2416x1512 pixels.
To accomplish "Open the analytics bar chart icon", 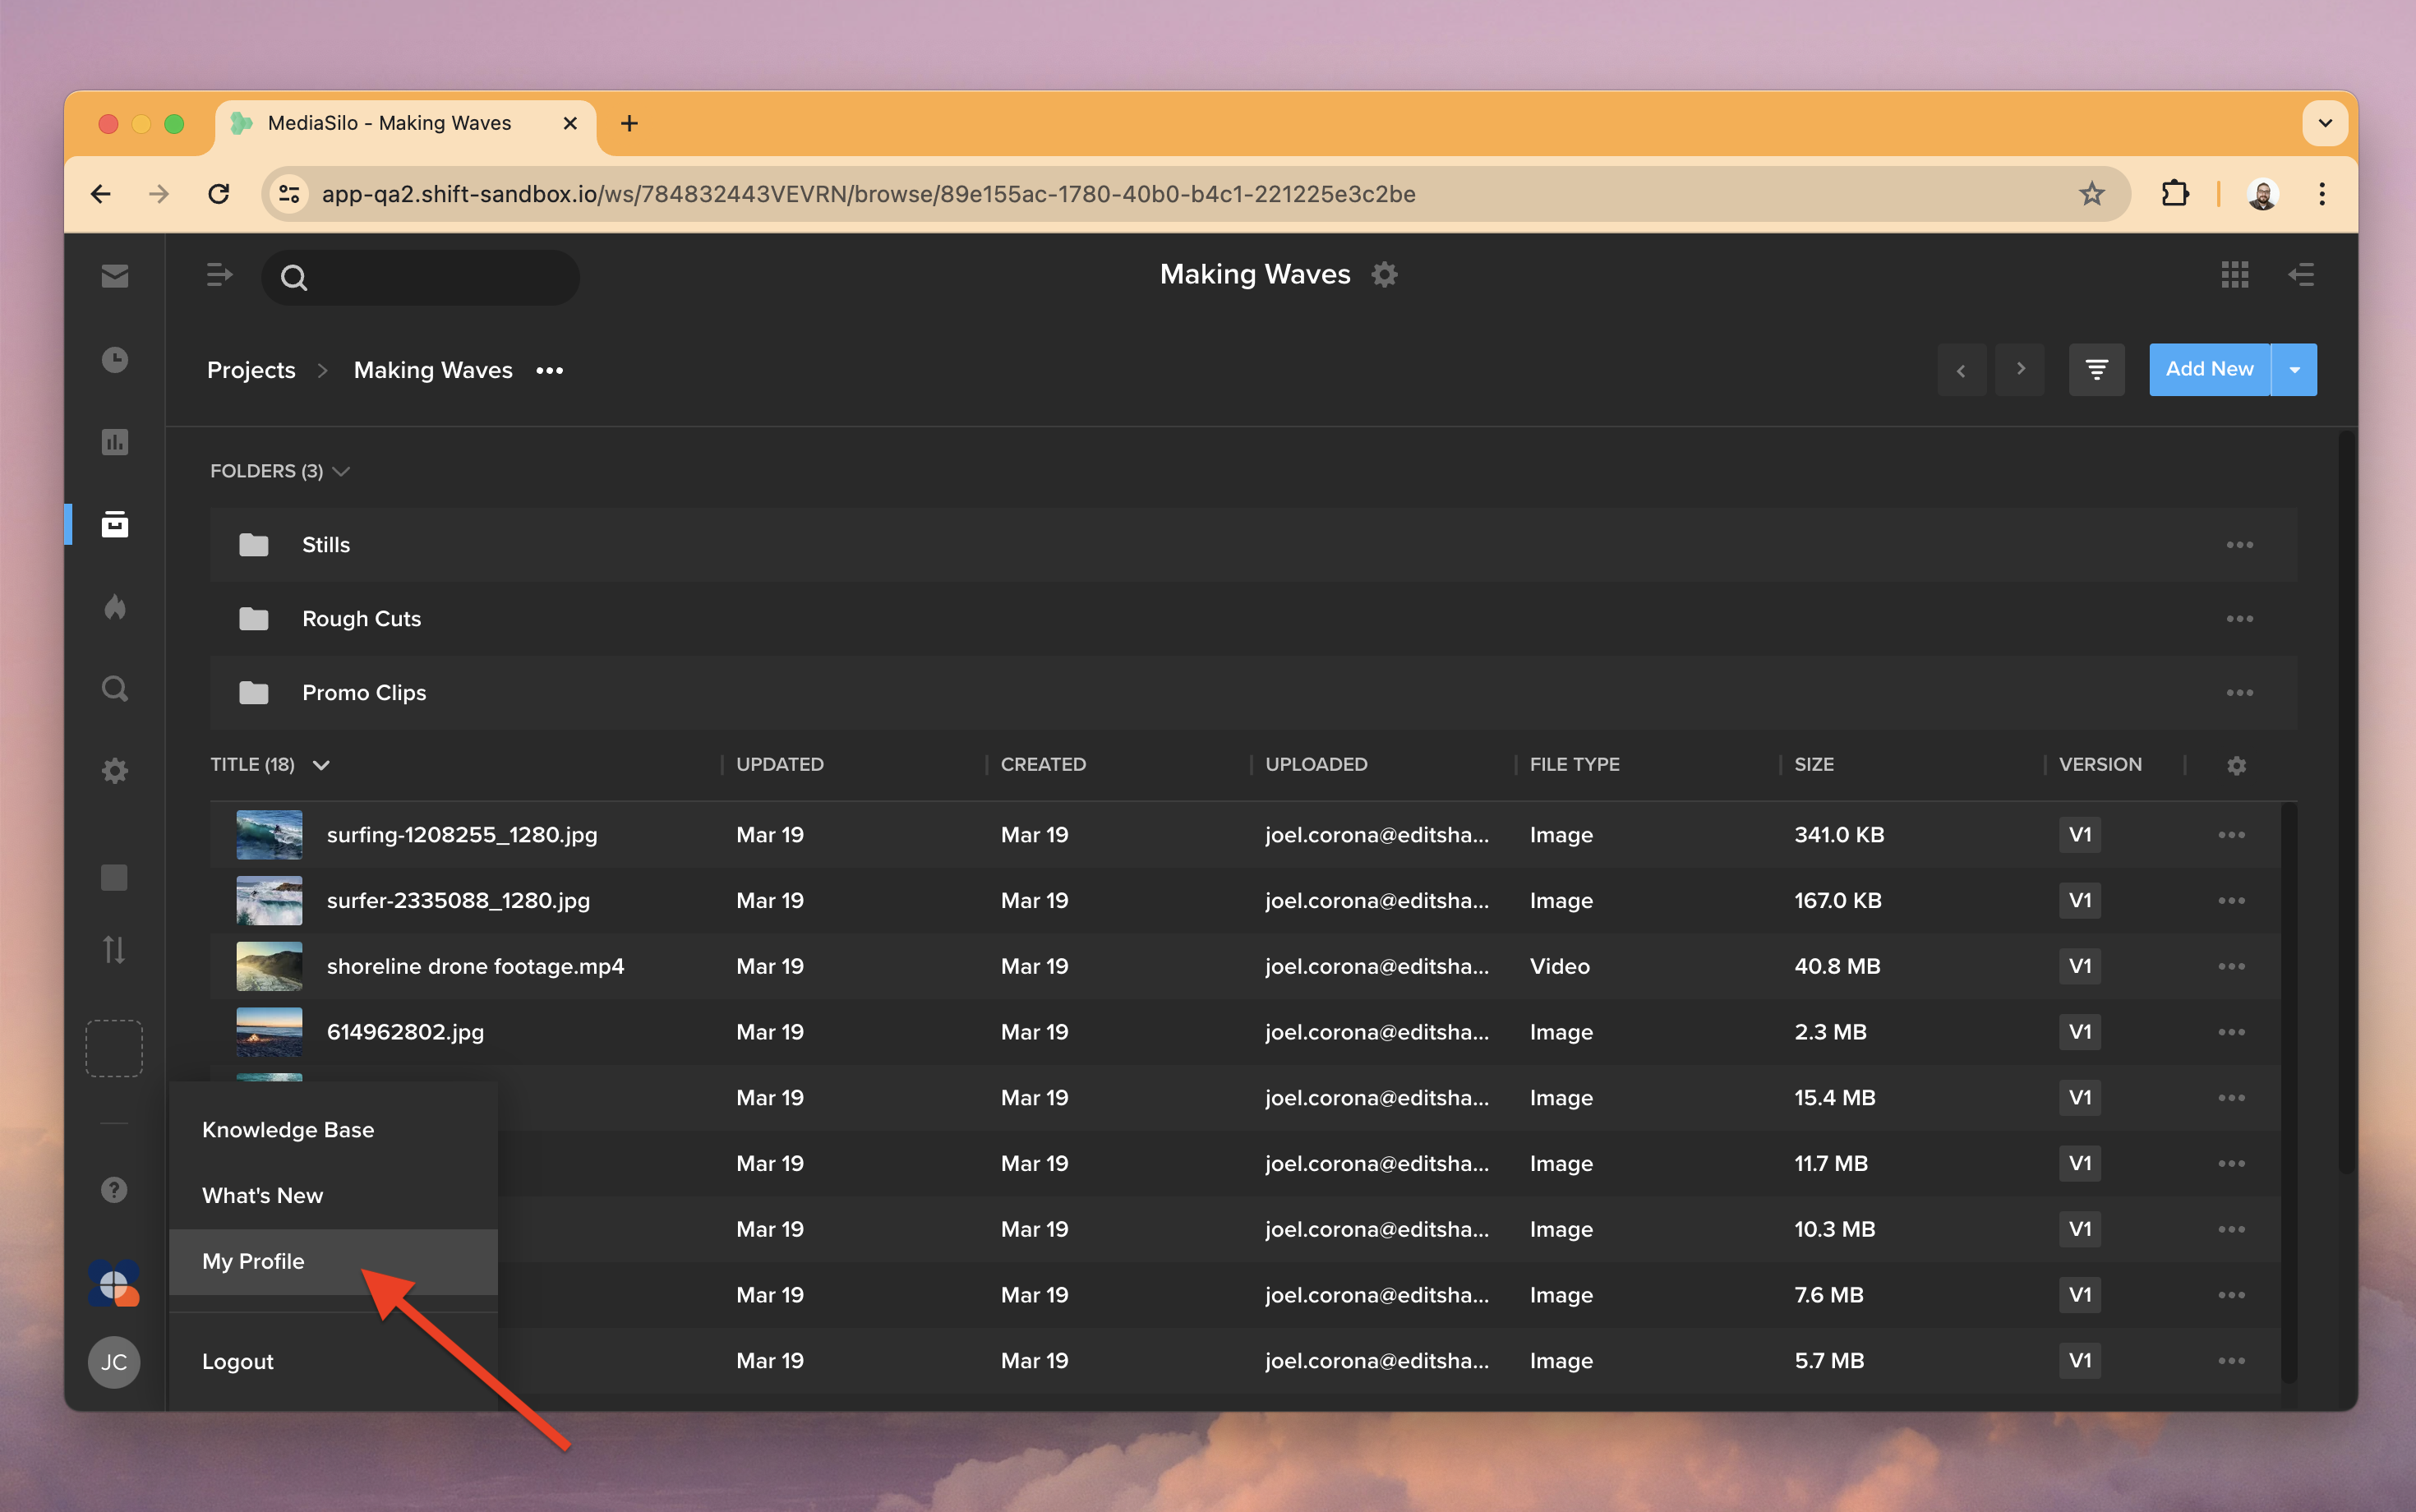I will point(114,441).
